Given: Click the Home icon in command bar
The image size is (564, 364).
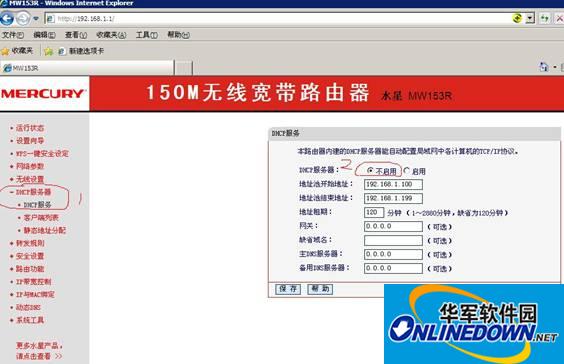Looking at the screenshot, I should coord(543,67).
